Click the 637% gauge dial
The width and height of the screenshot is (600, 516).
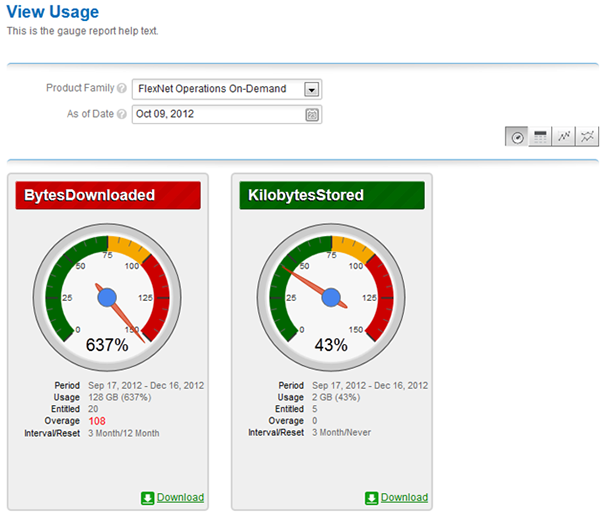(x=107, y=297)
